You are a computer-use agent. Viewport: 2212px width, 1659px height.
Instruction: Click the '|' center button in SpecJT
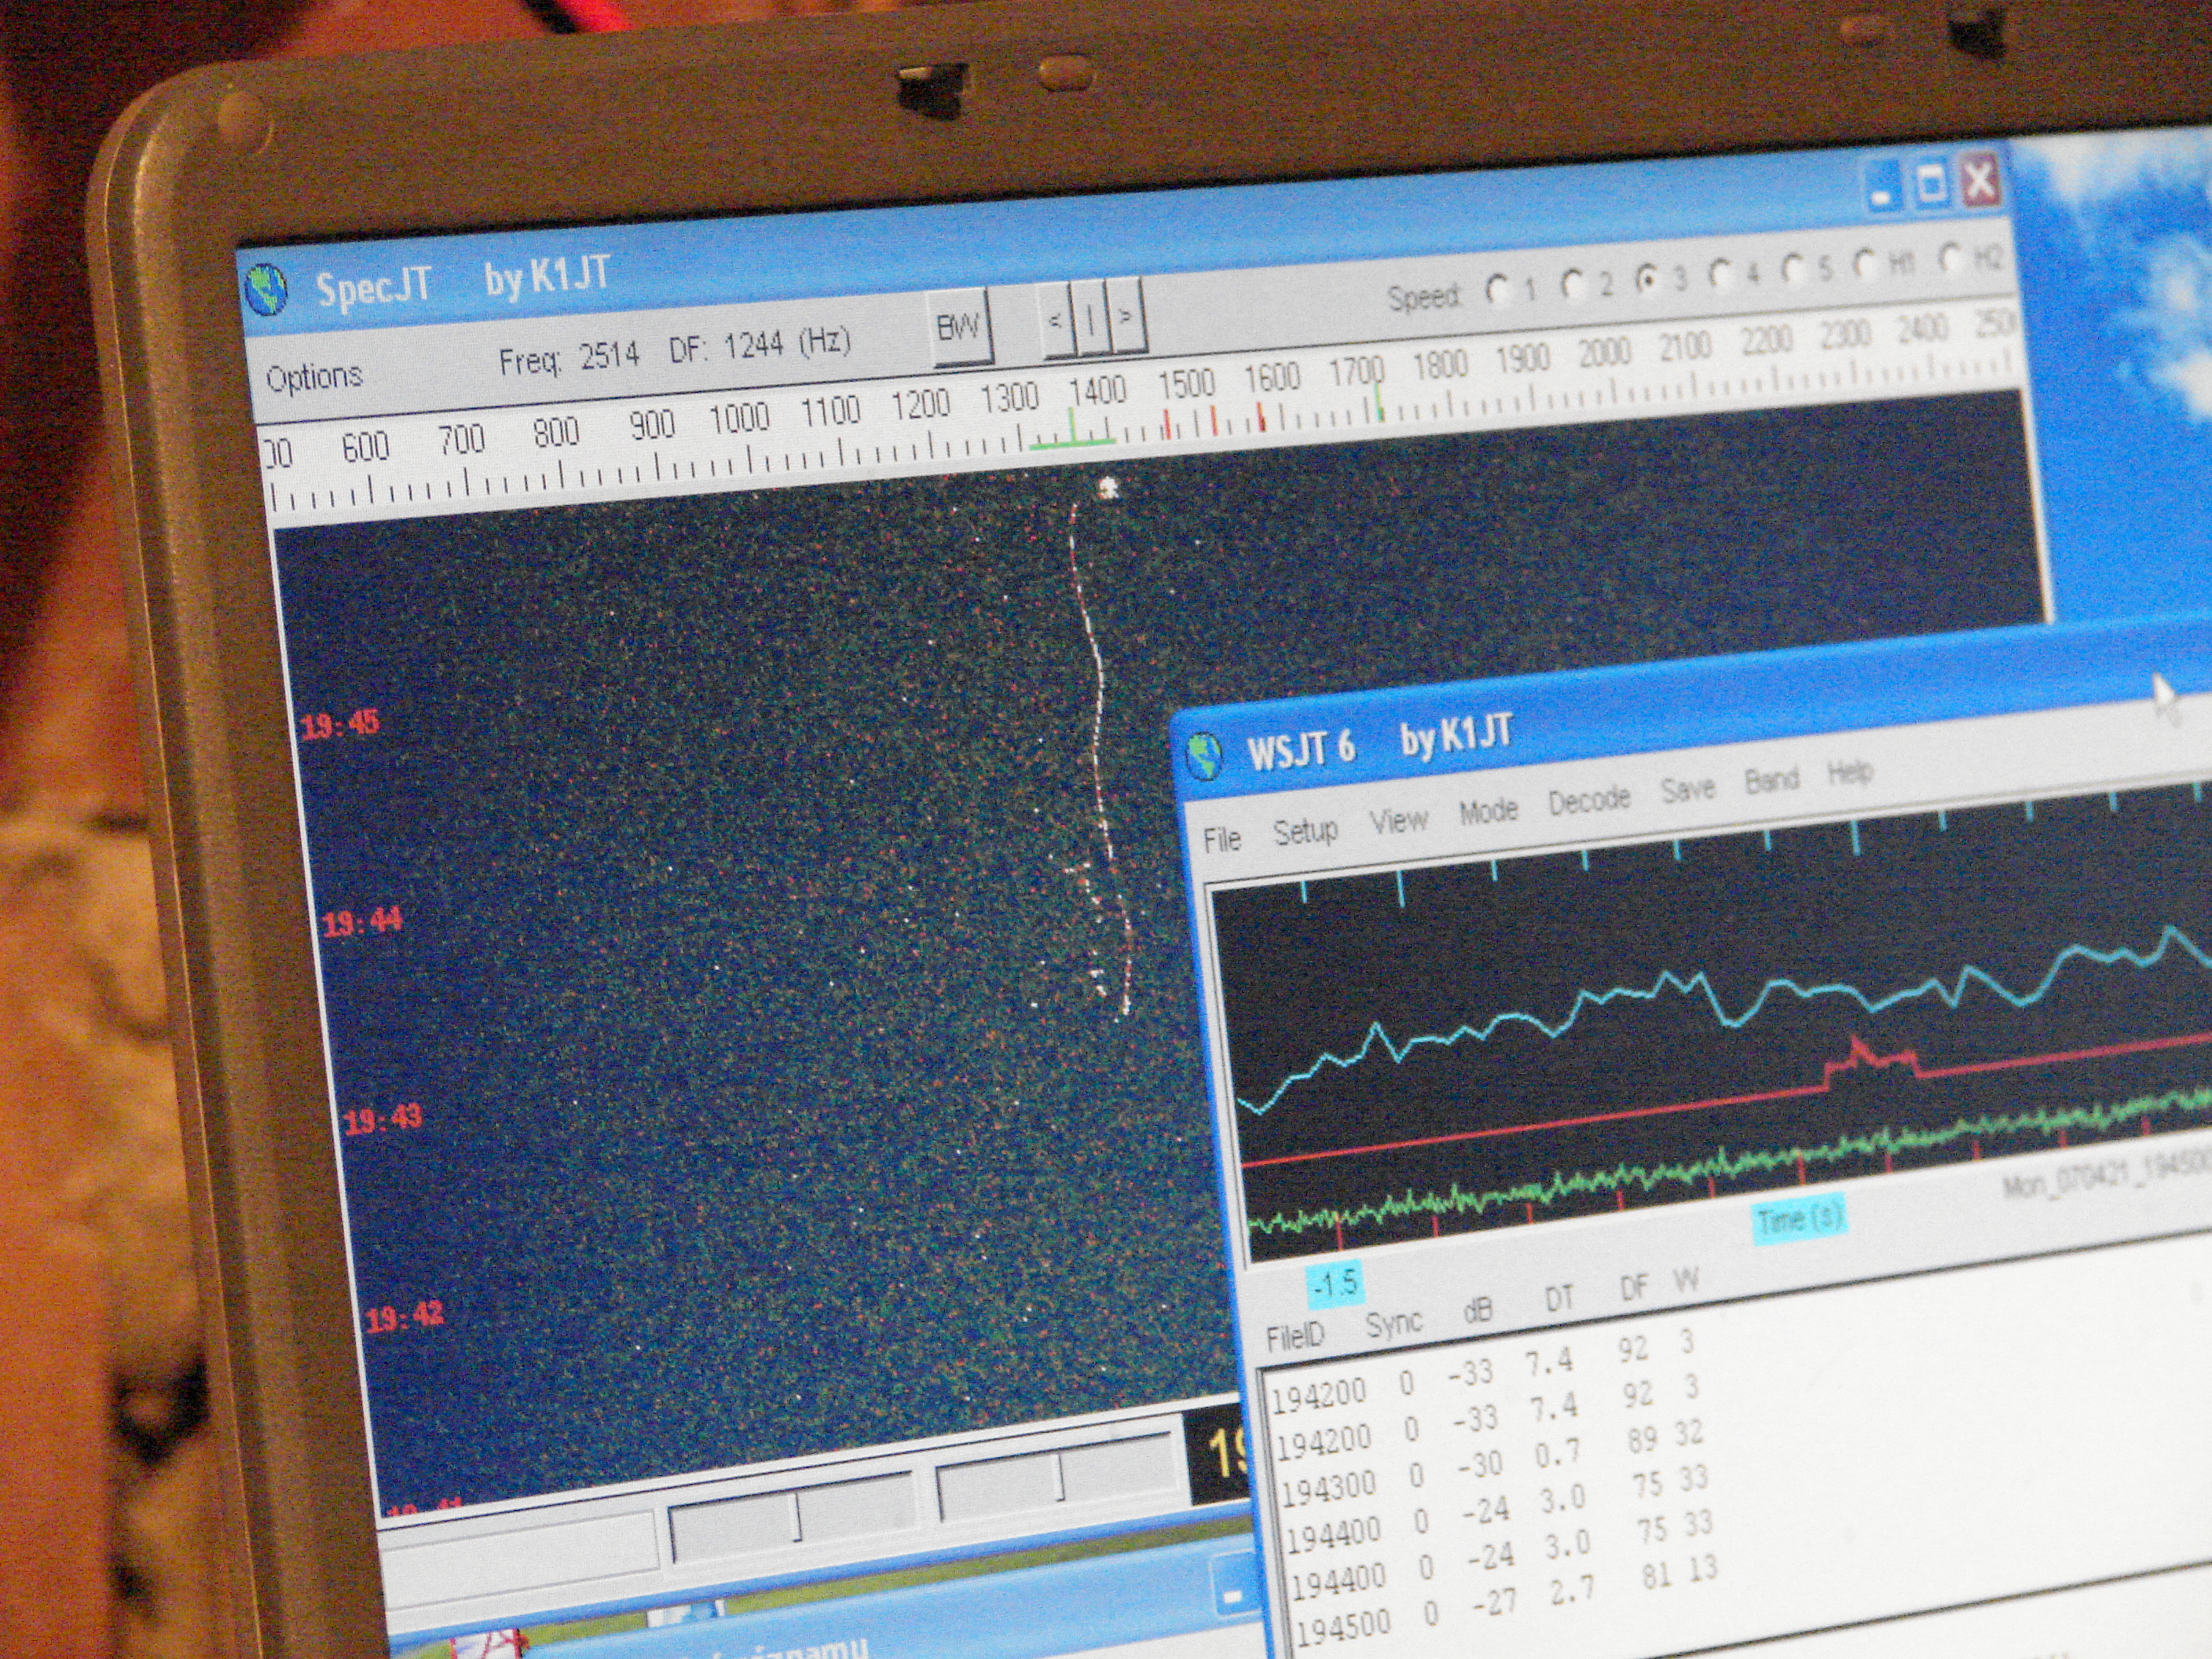point(1091,318)
